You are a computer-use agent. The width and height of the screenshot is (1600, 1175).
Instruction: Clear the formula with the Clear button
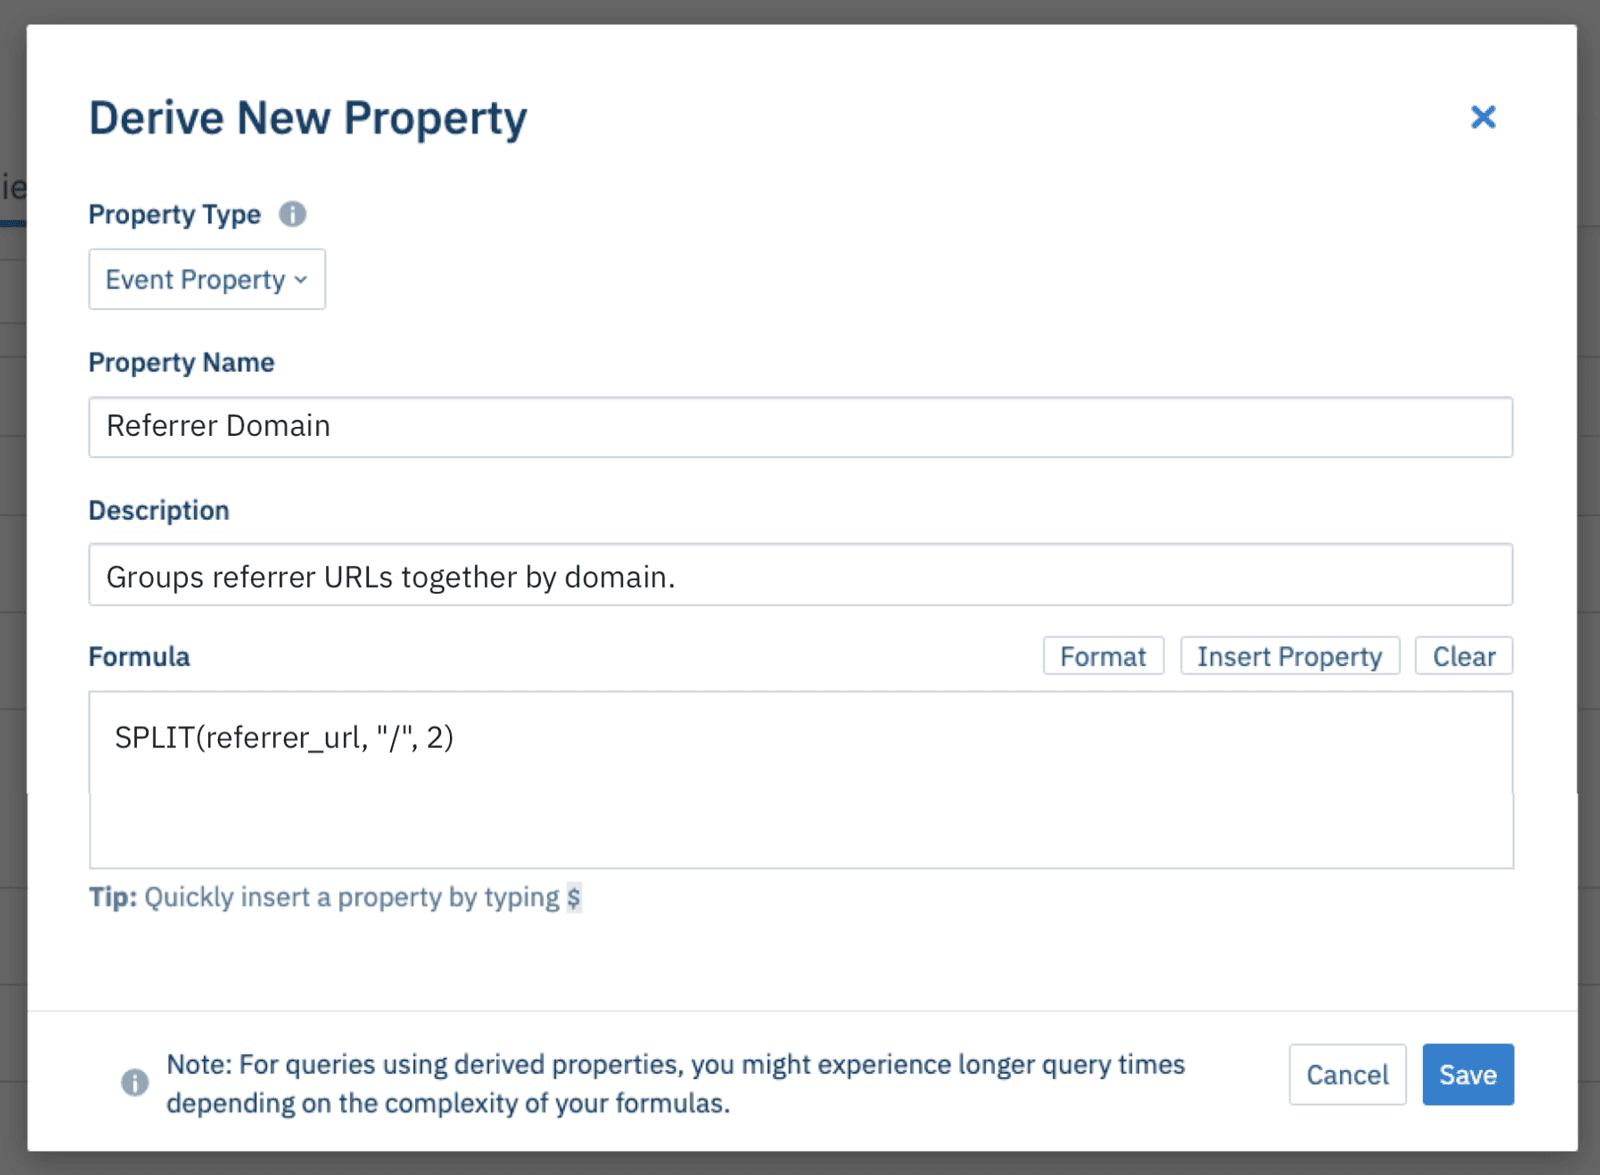tap(1463, 656)
